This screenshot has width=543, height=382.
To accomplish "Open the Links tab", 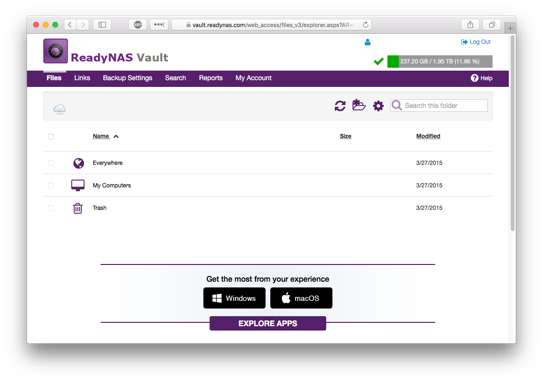I will click(x=82, y=78).
